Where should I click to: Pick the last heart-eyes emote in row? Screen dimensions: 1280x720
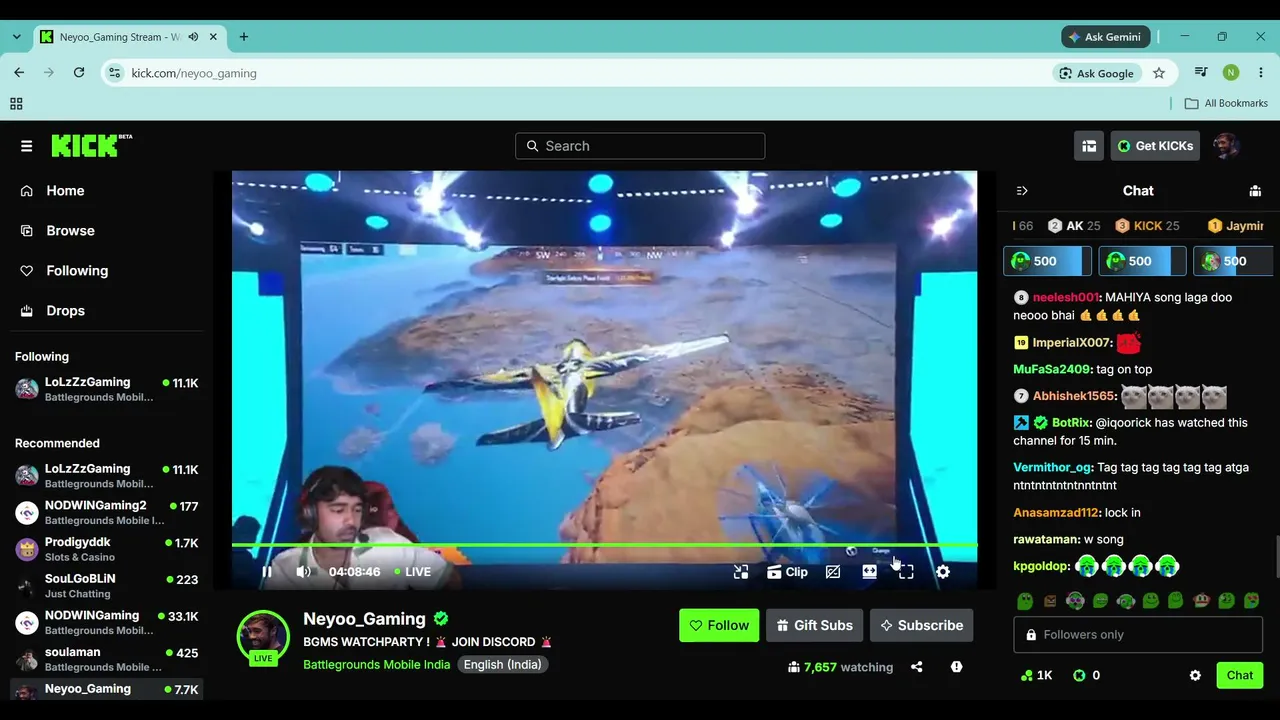coord(1251,601)
